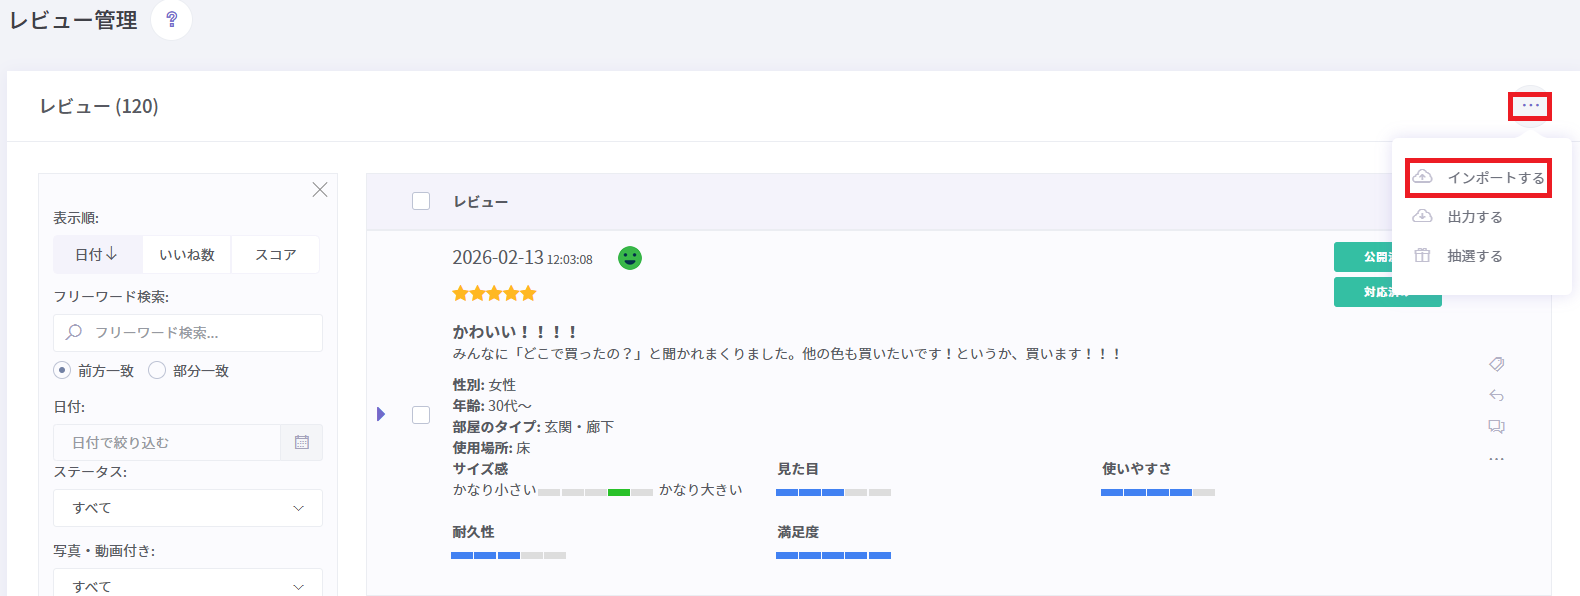Image resolution: width=1580 pixels, height=596 pixels.
Task: Click the comment bubble icon on review
Action: (1496, 427)
